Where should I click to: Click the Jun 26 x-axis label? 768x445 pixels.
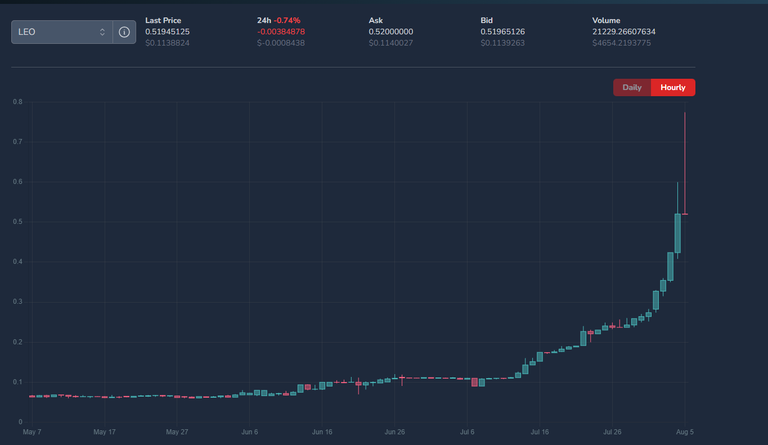point(395,432)
